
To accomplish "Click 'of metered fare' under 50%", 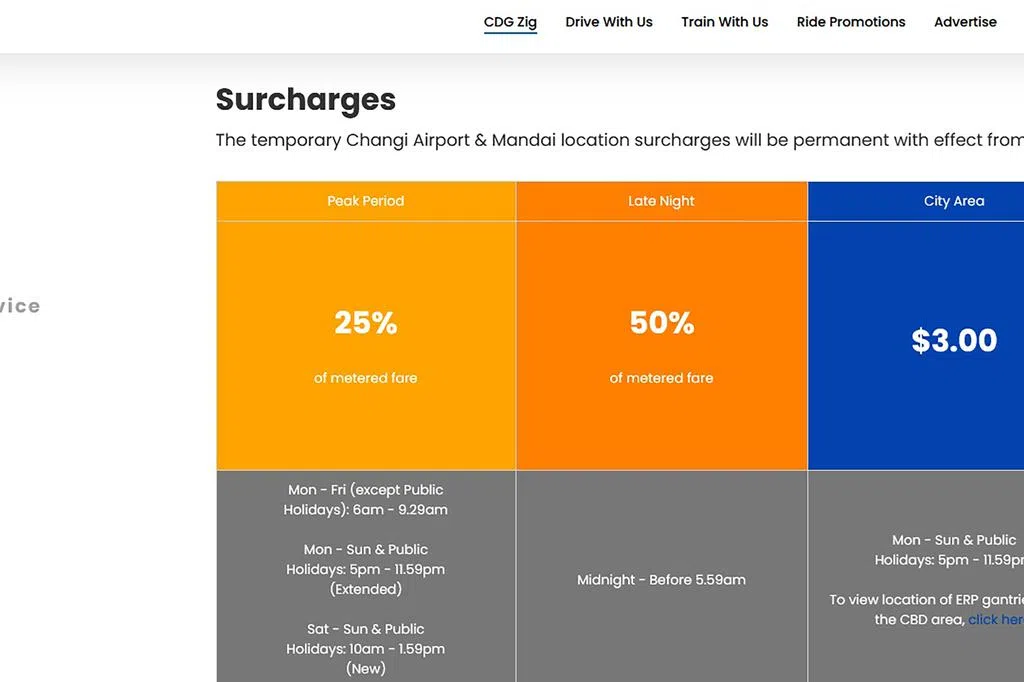I will coord(661,378).
